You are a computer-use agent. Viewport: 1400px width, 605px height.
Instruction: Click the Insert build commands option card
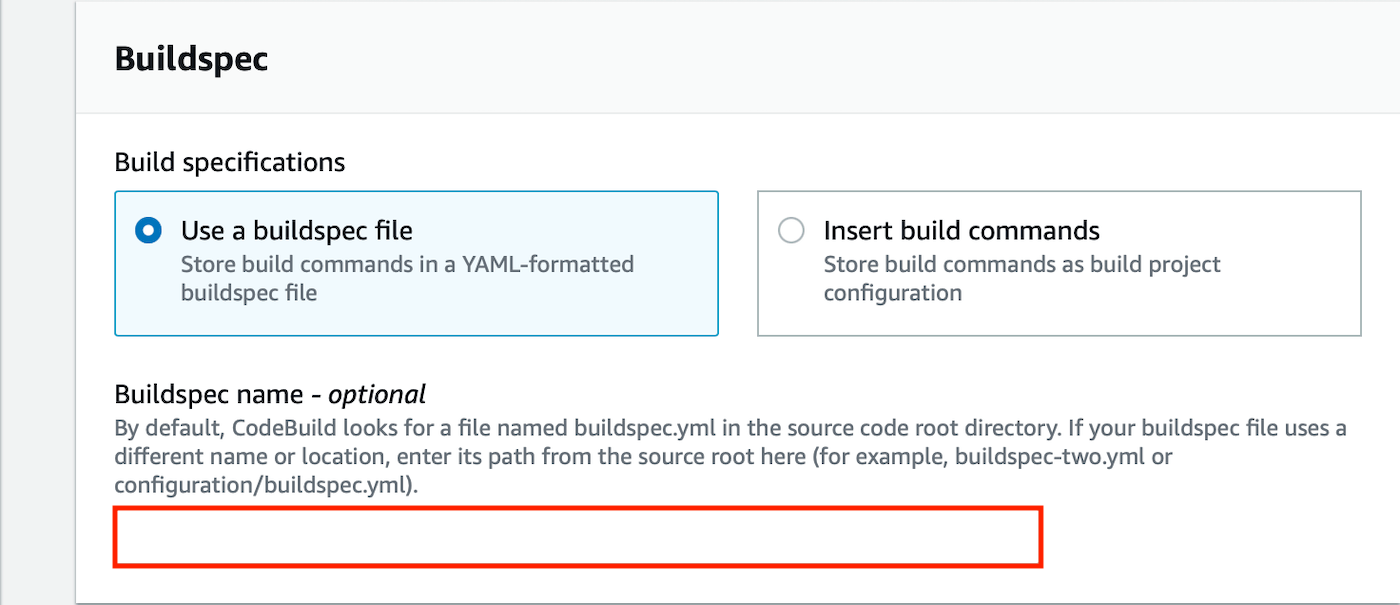point(1059,263)
